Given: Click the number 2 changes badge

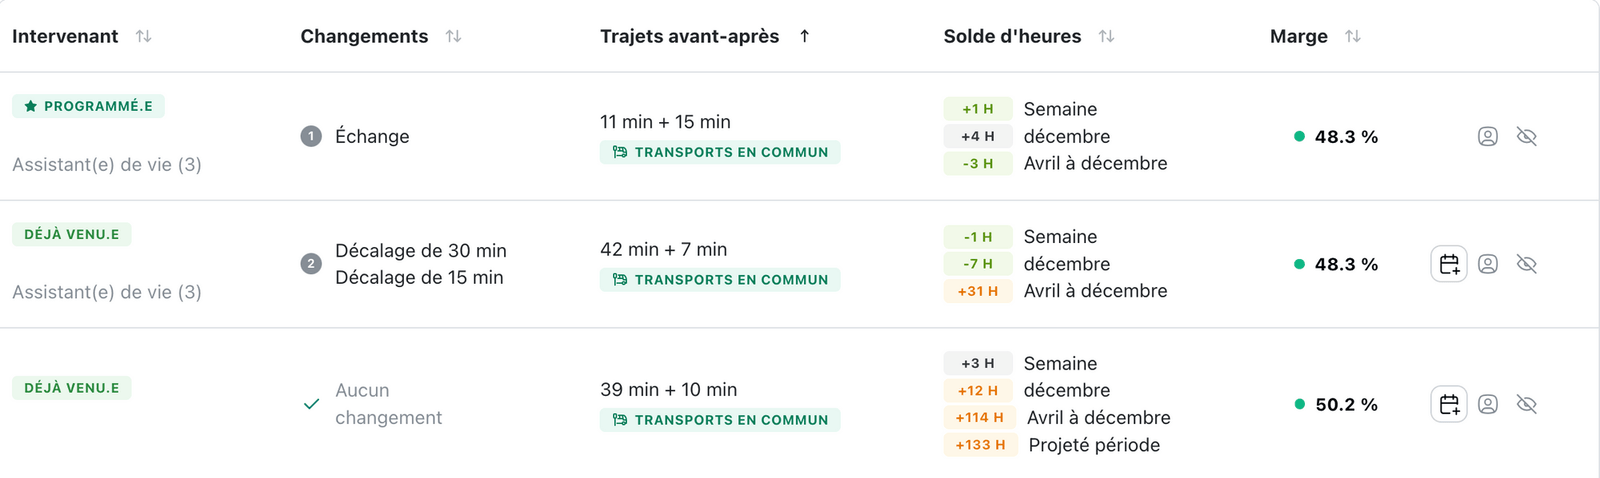Looking at the screenshot, I should coord(311,264).
